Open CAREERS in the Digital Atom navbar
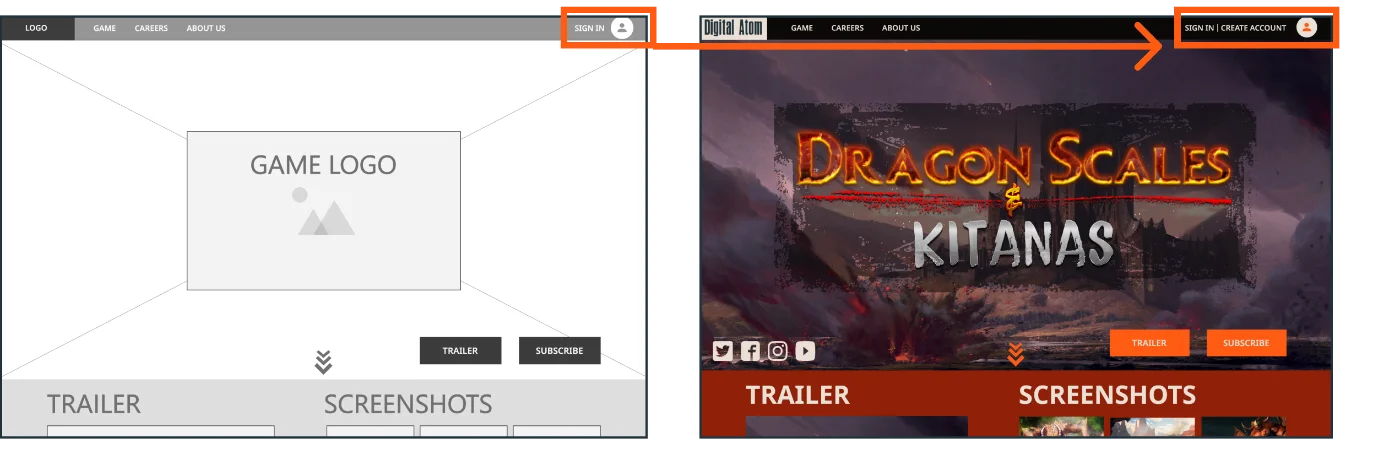1400x454 pixels. pos(847,28)
